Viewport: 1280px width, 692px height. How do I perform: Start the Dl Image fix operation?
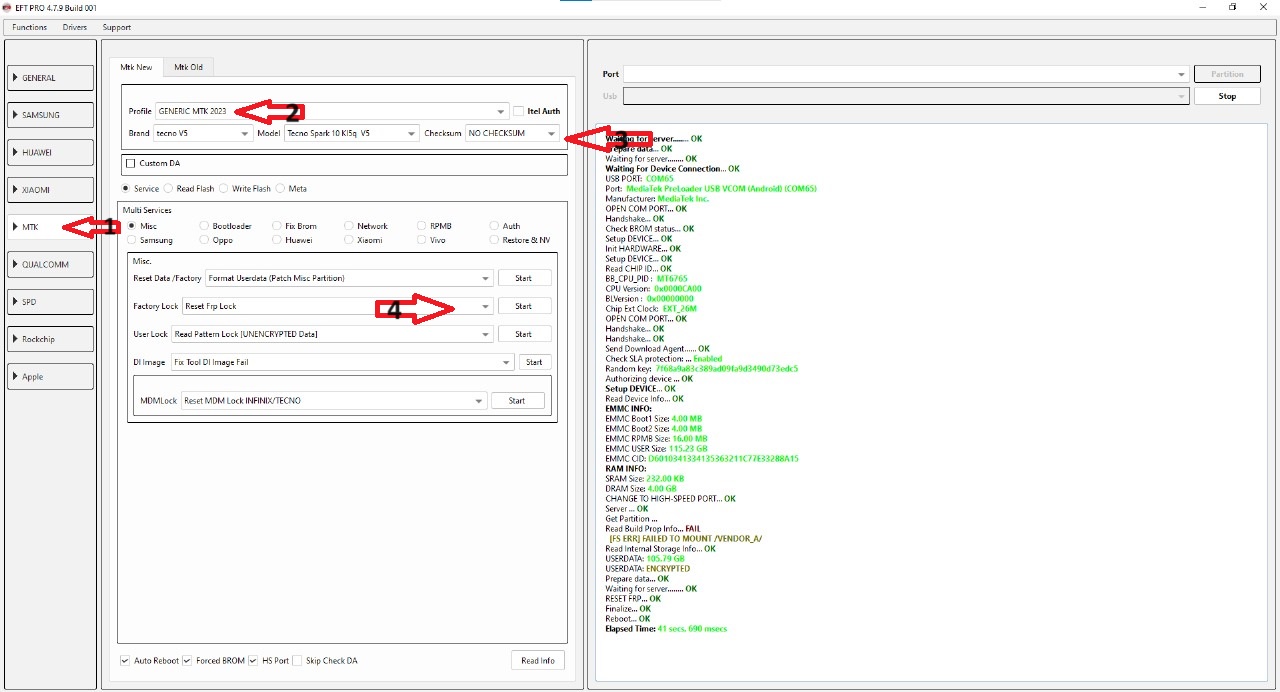point(534,362)
